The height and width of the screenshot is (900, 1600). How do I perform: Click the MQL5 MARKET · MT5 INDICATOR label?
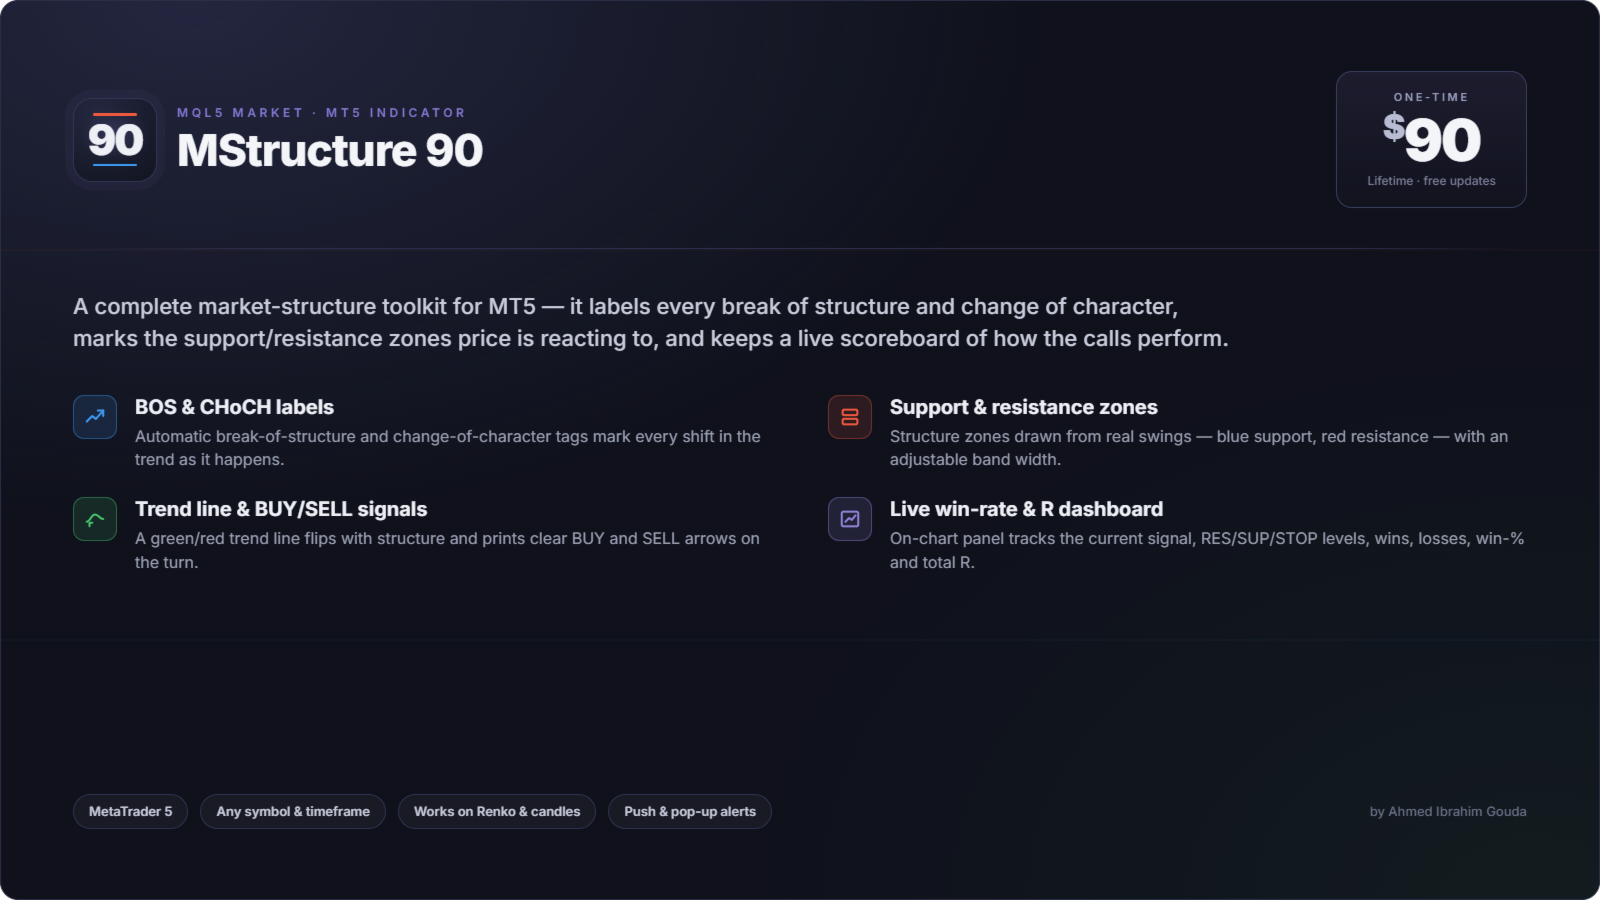point(321,113)
